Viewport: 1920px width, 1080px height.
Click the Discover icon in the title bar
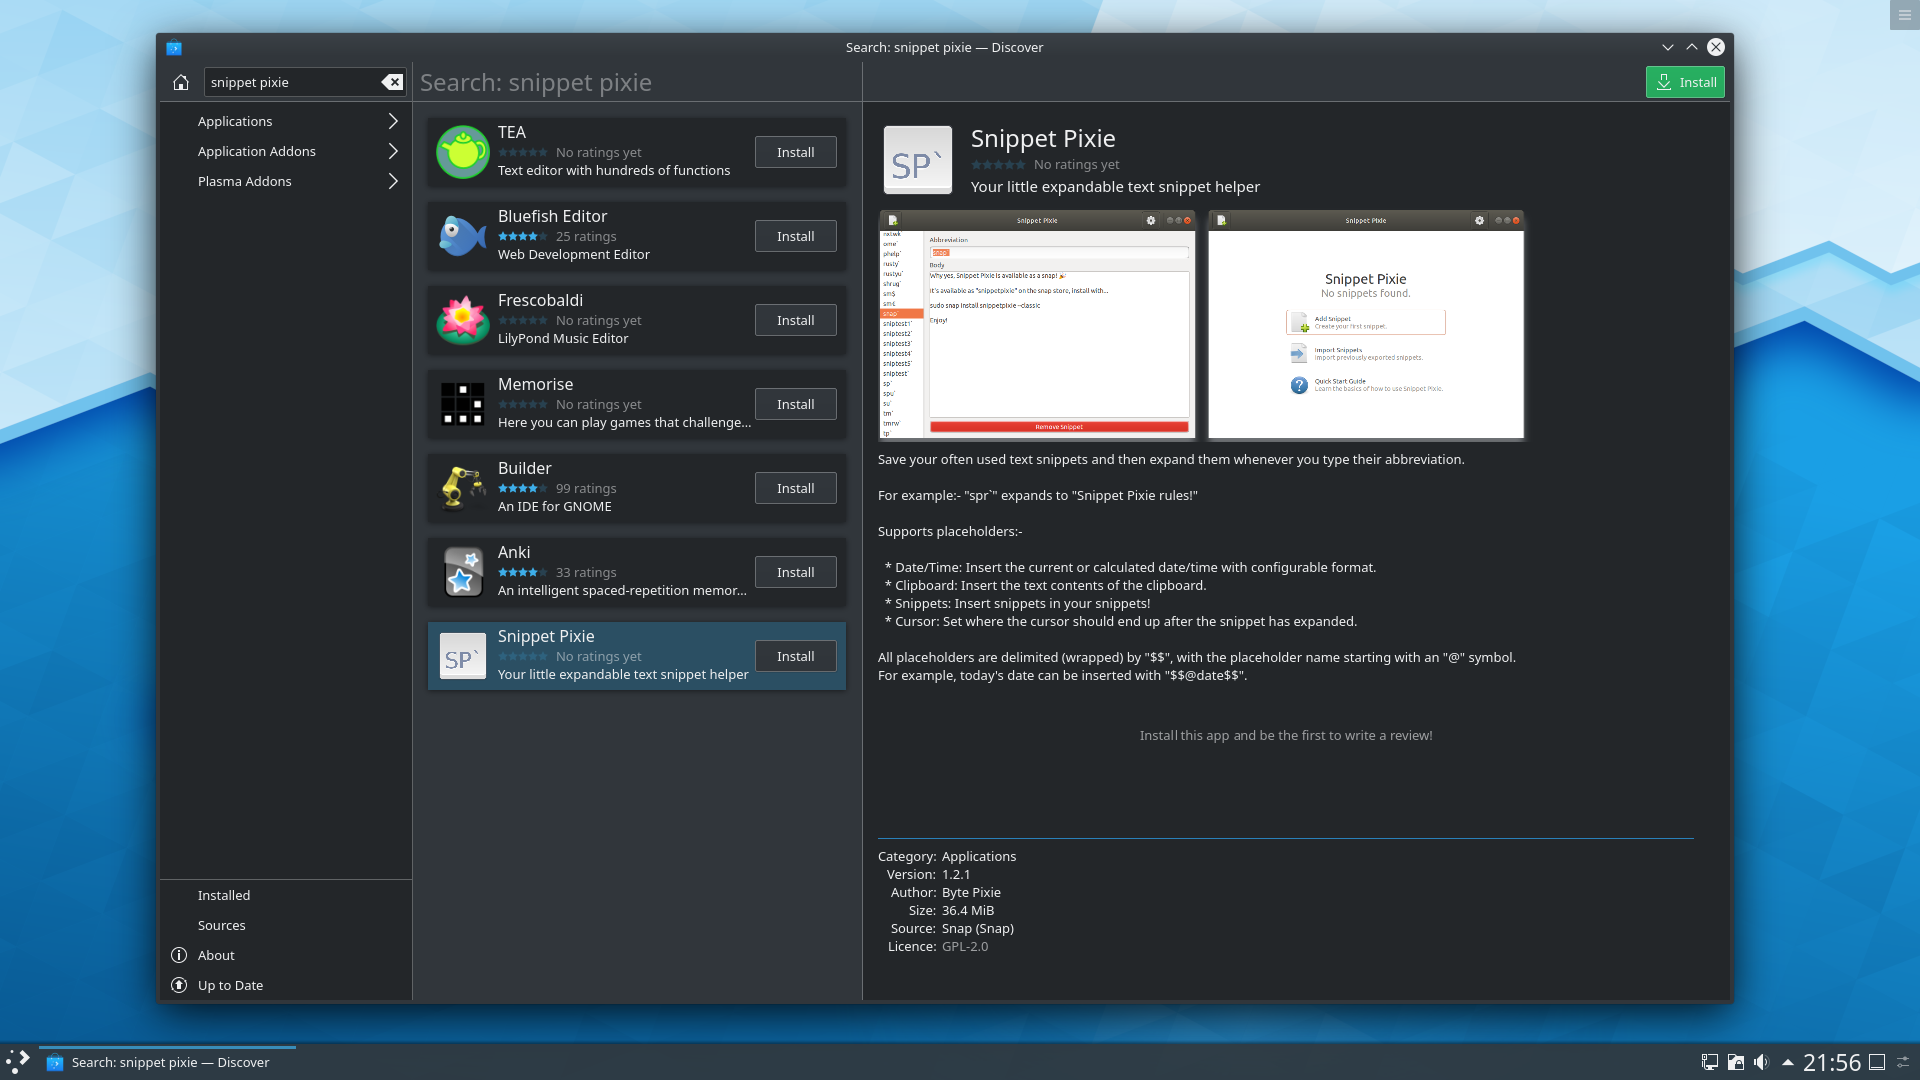pos(174,47)
